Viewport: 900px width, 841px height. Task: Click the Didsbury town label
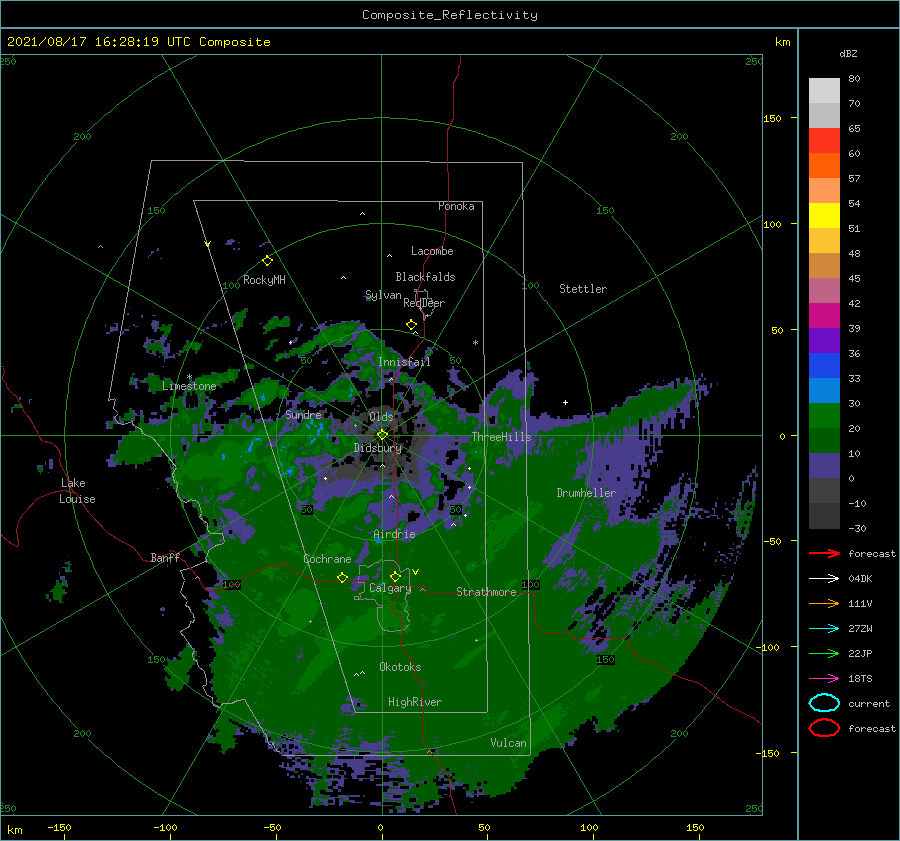tap(377, 448)
